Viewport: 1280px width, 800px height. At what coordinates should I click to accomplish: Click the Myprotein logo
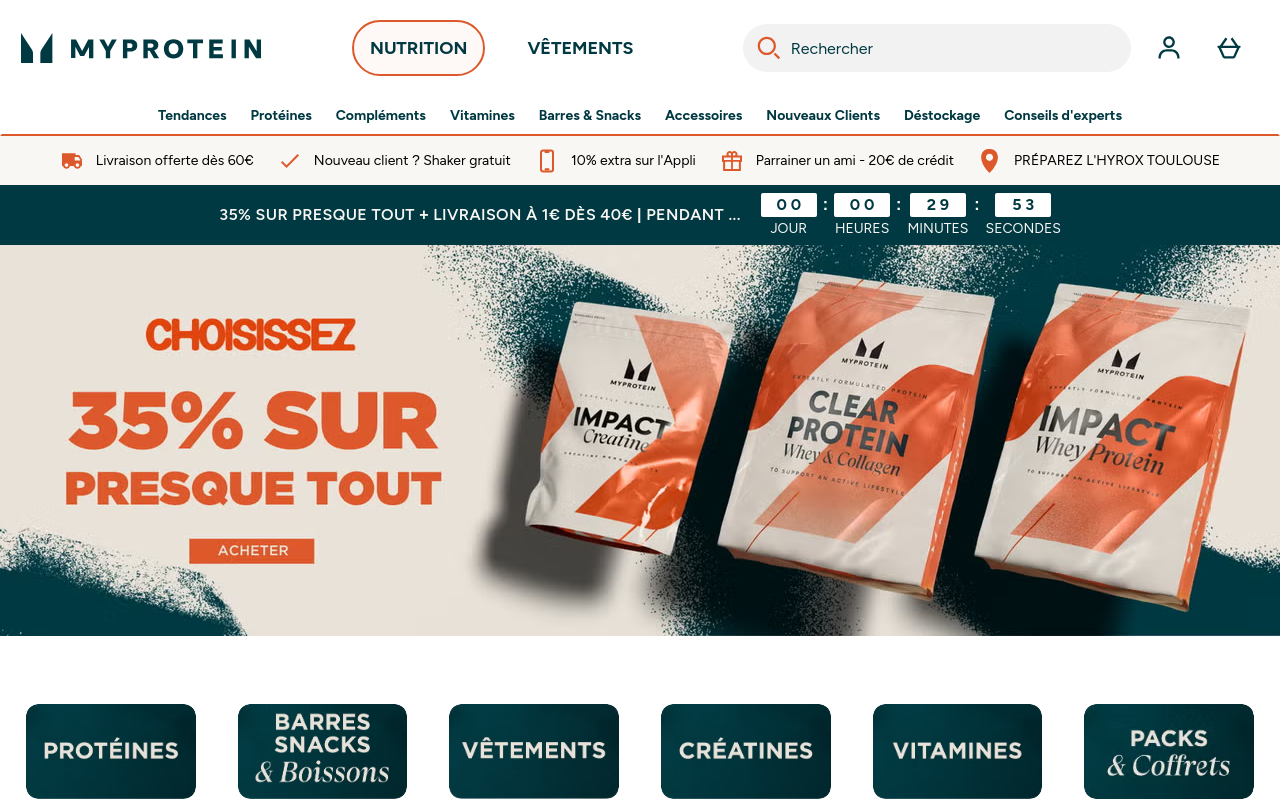pos(141,48)
